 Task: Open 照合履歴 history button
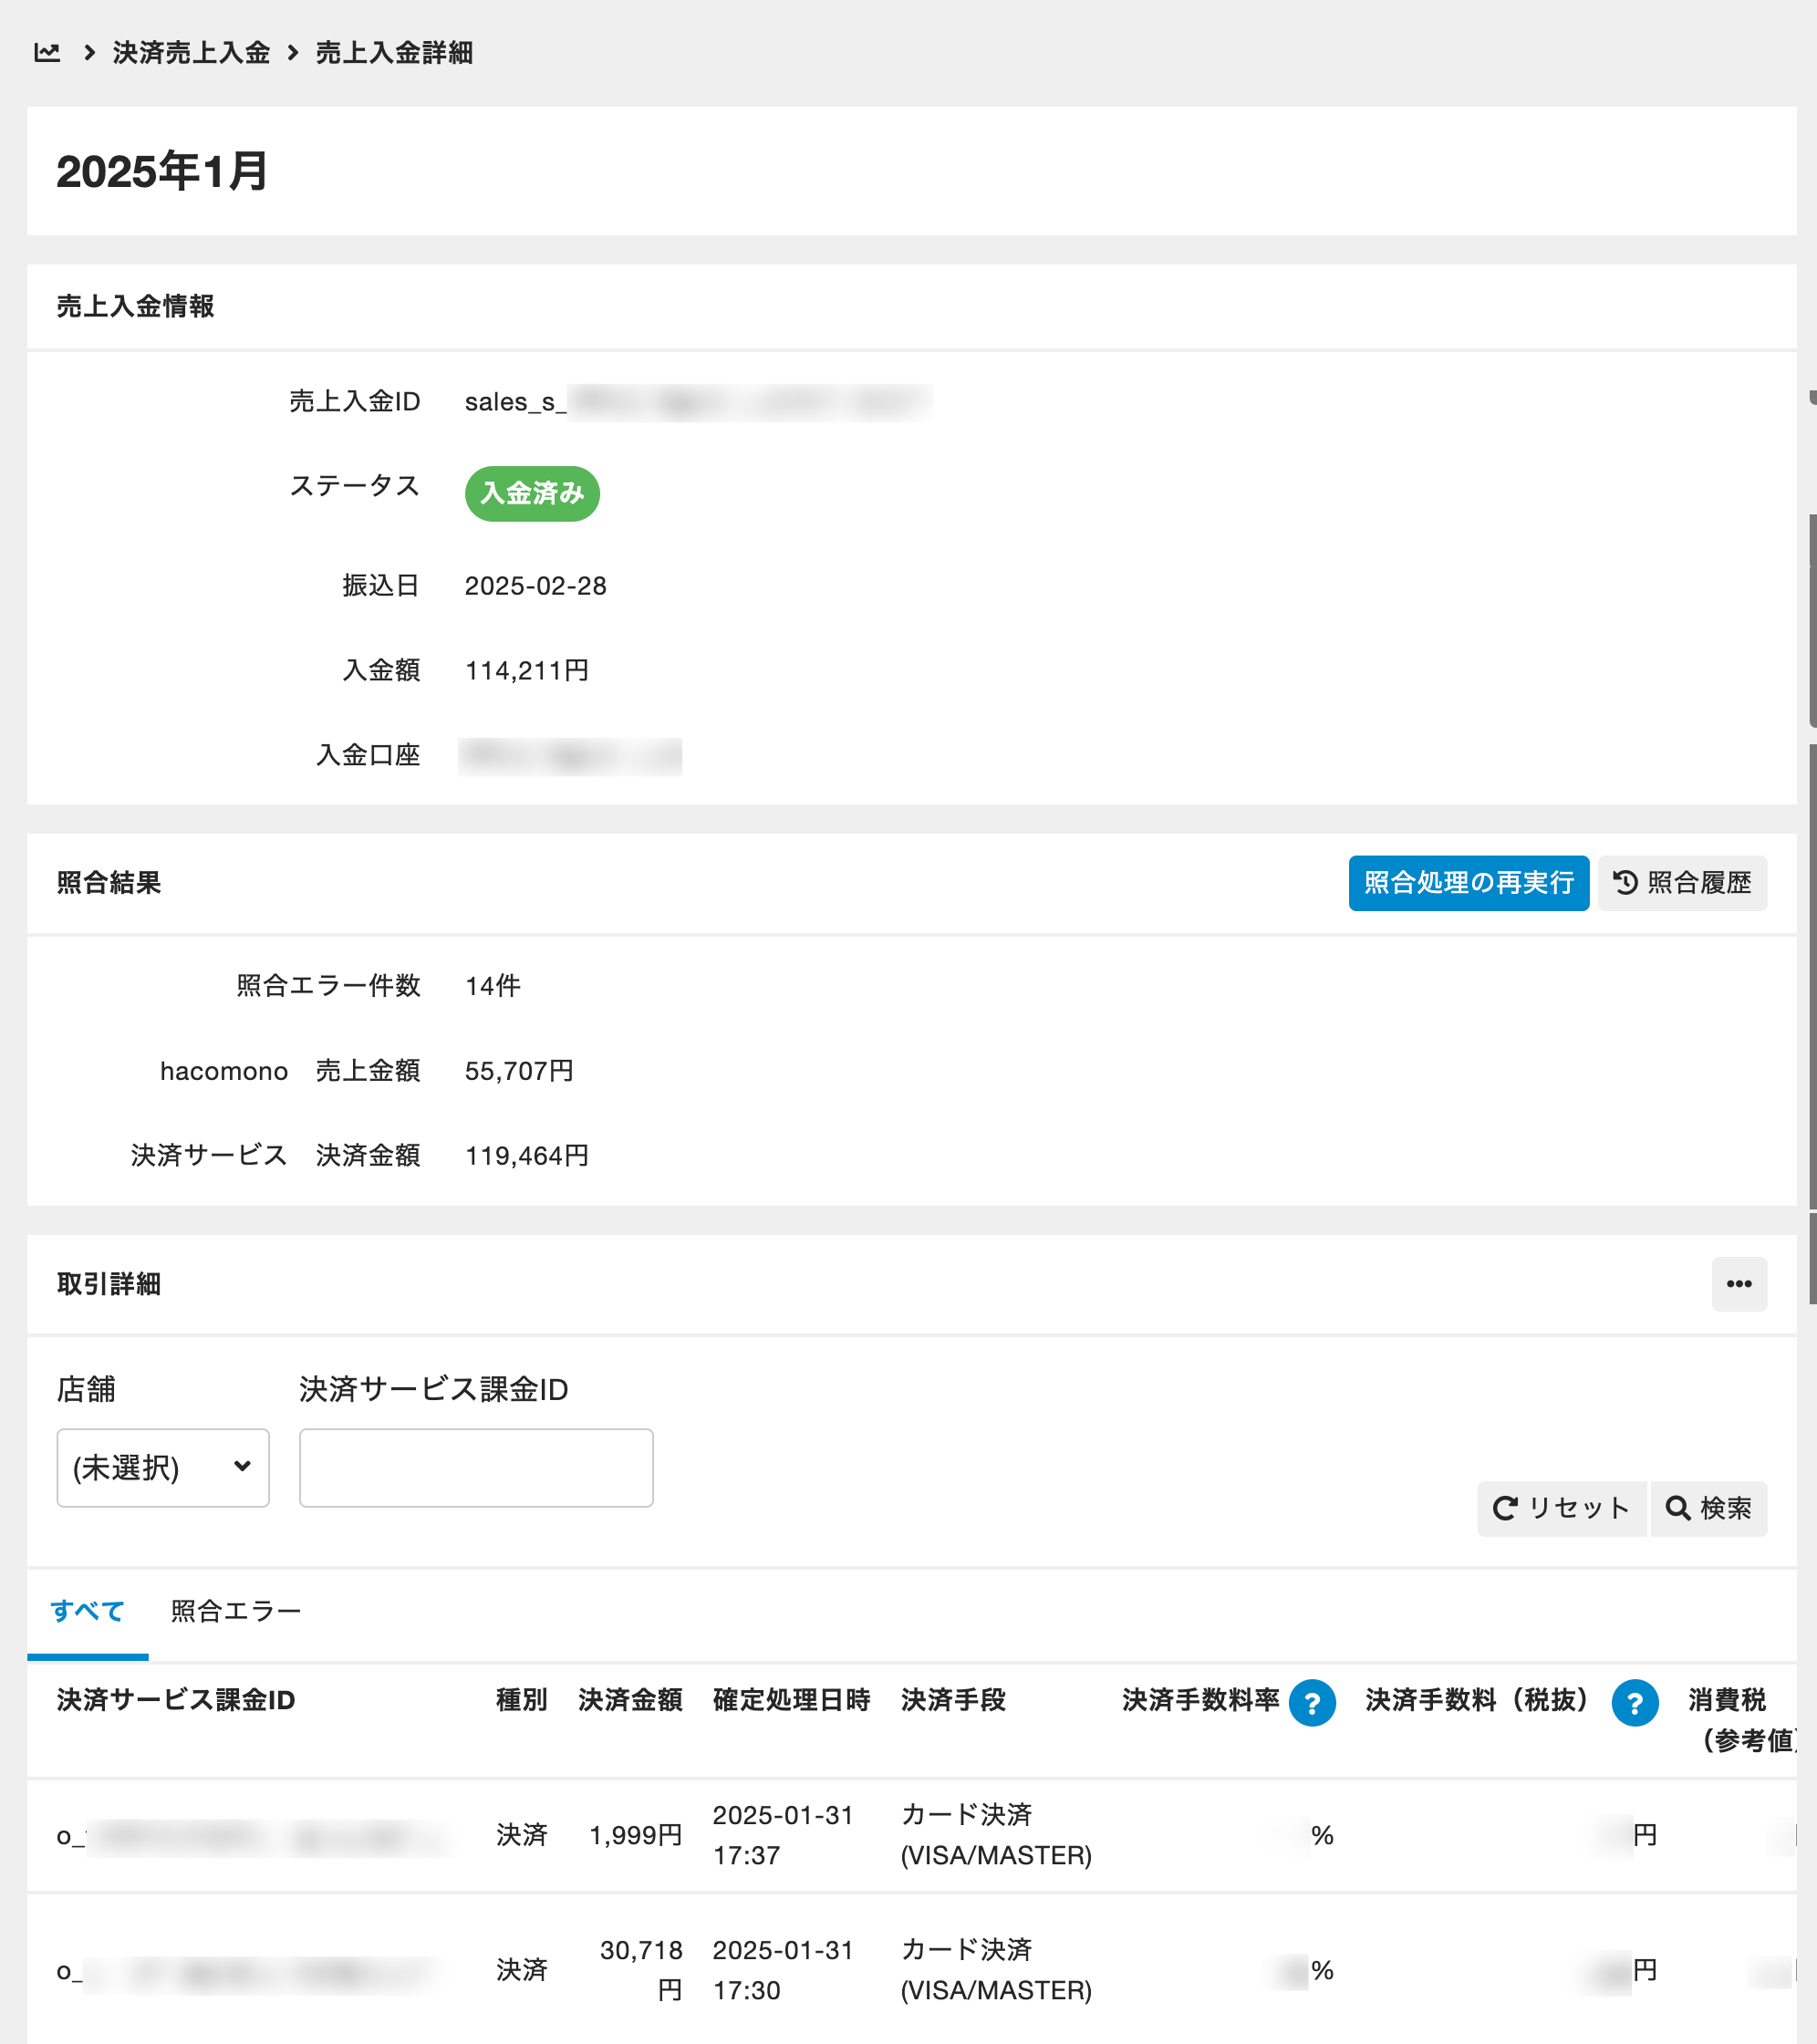point(1681,882)
